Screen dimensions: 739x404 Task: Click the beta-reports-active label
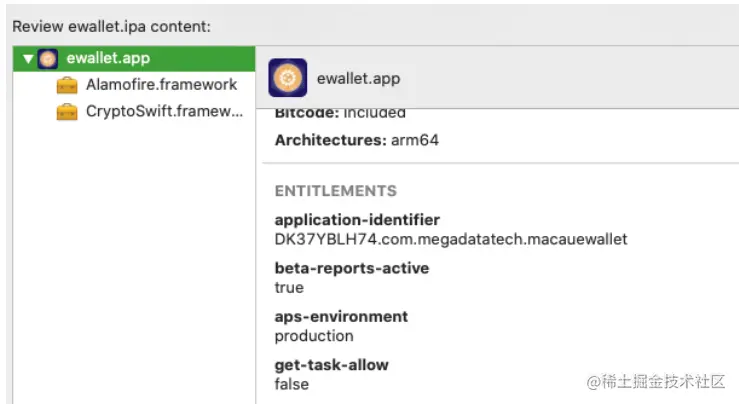(351, 268)
